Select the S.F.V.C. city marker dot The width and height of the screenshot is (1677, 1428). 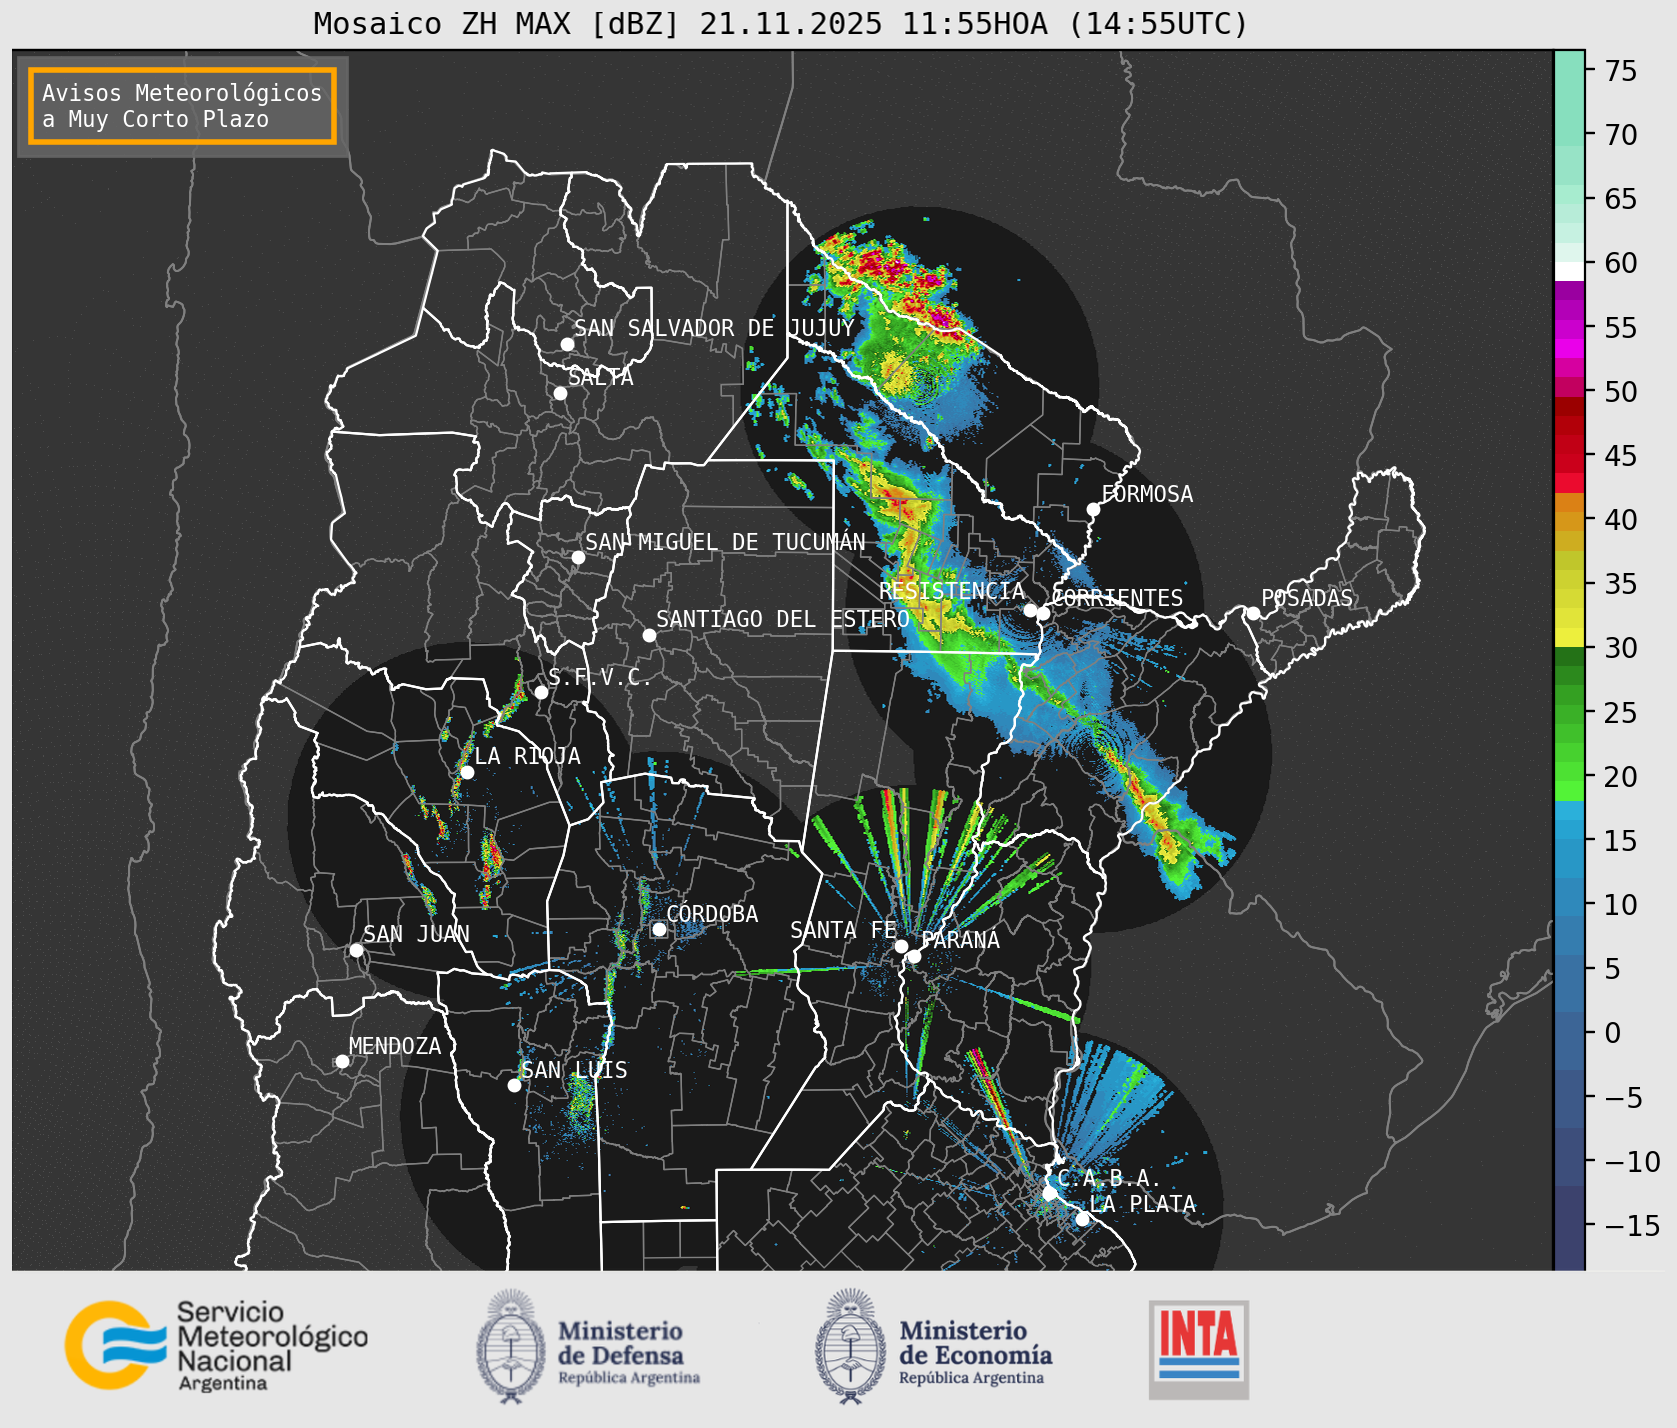click(x=541, y=692)
